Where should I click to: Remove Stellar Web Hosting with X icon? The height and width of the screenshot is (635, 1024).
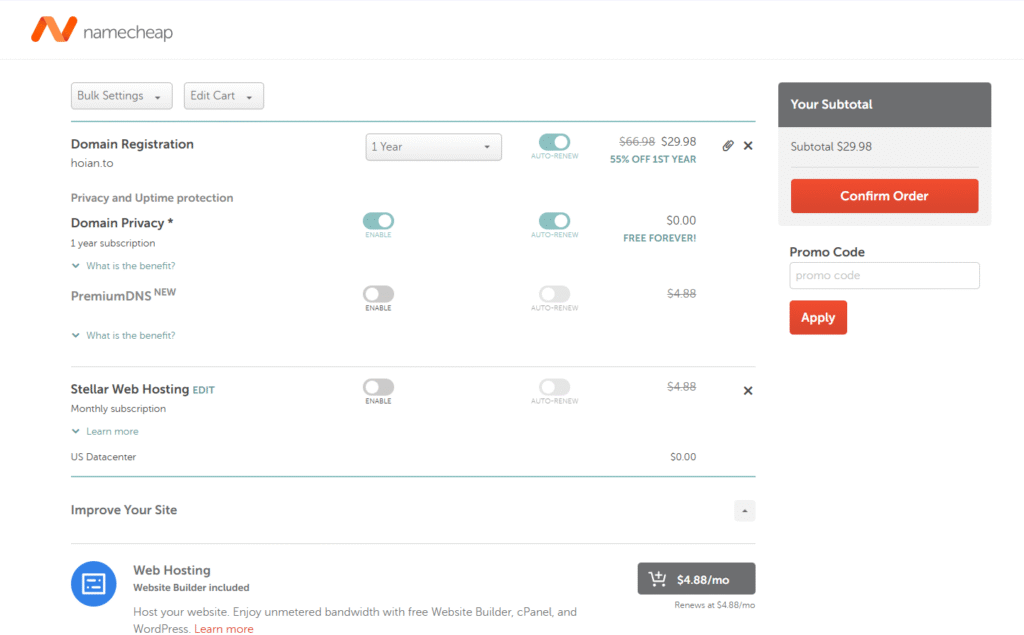tap(748, 391)
